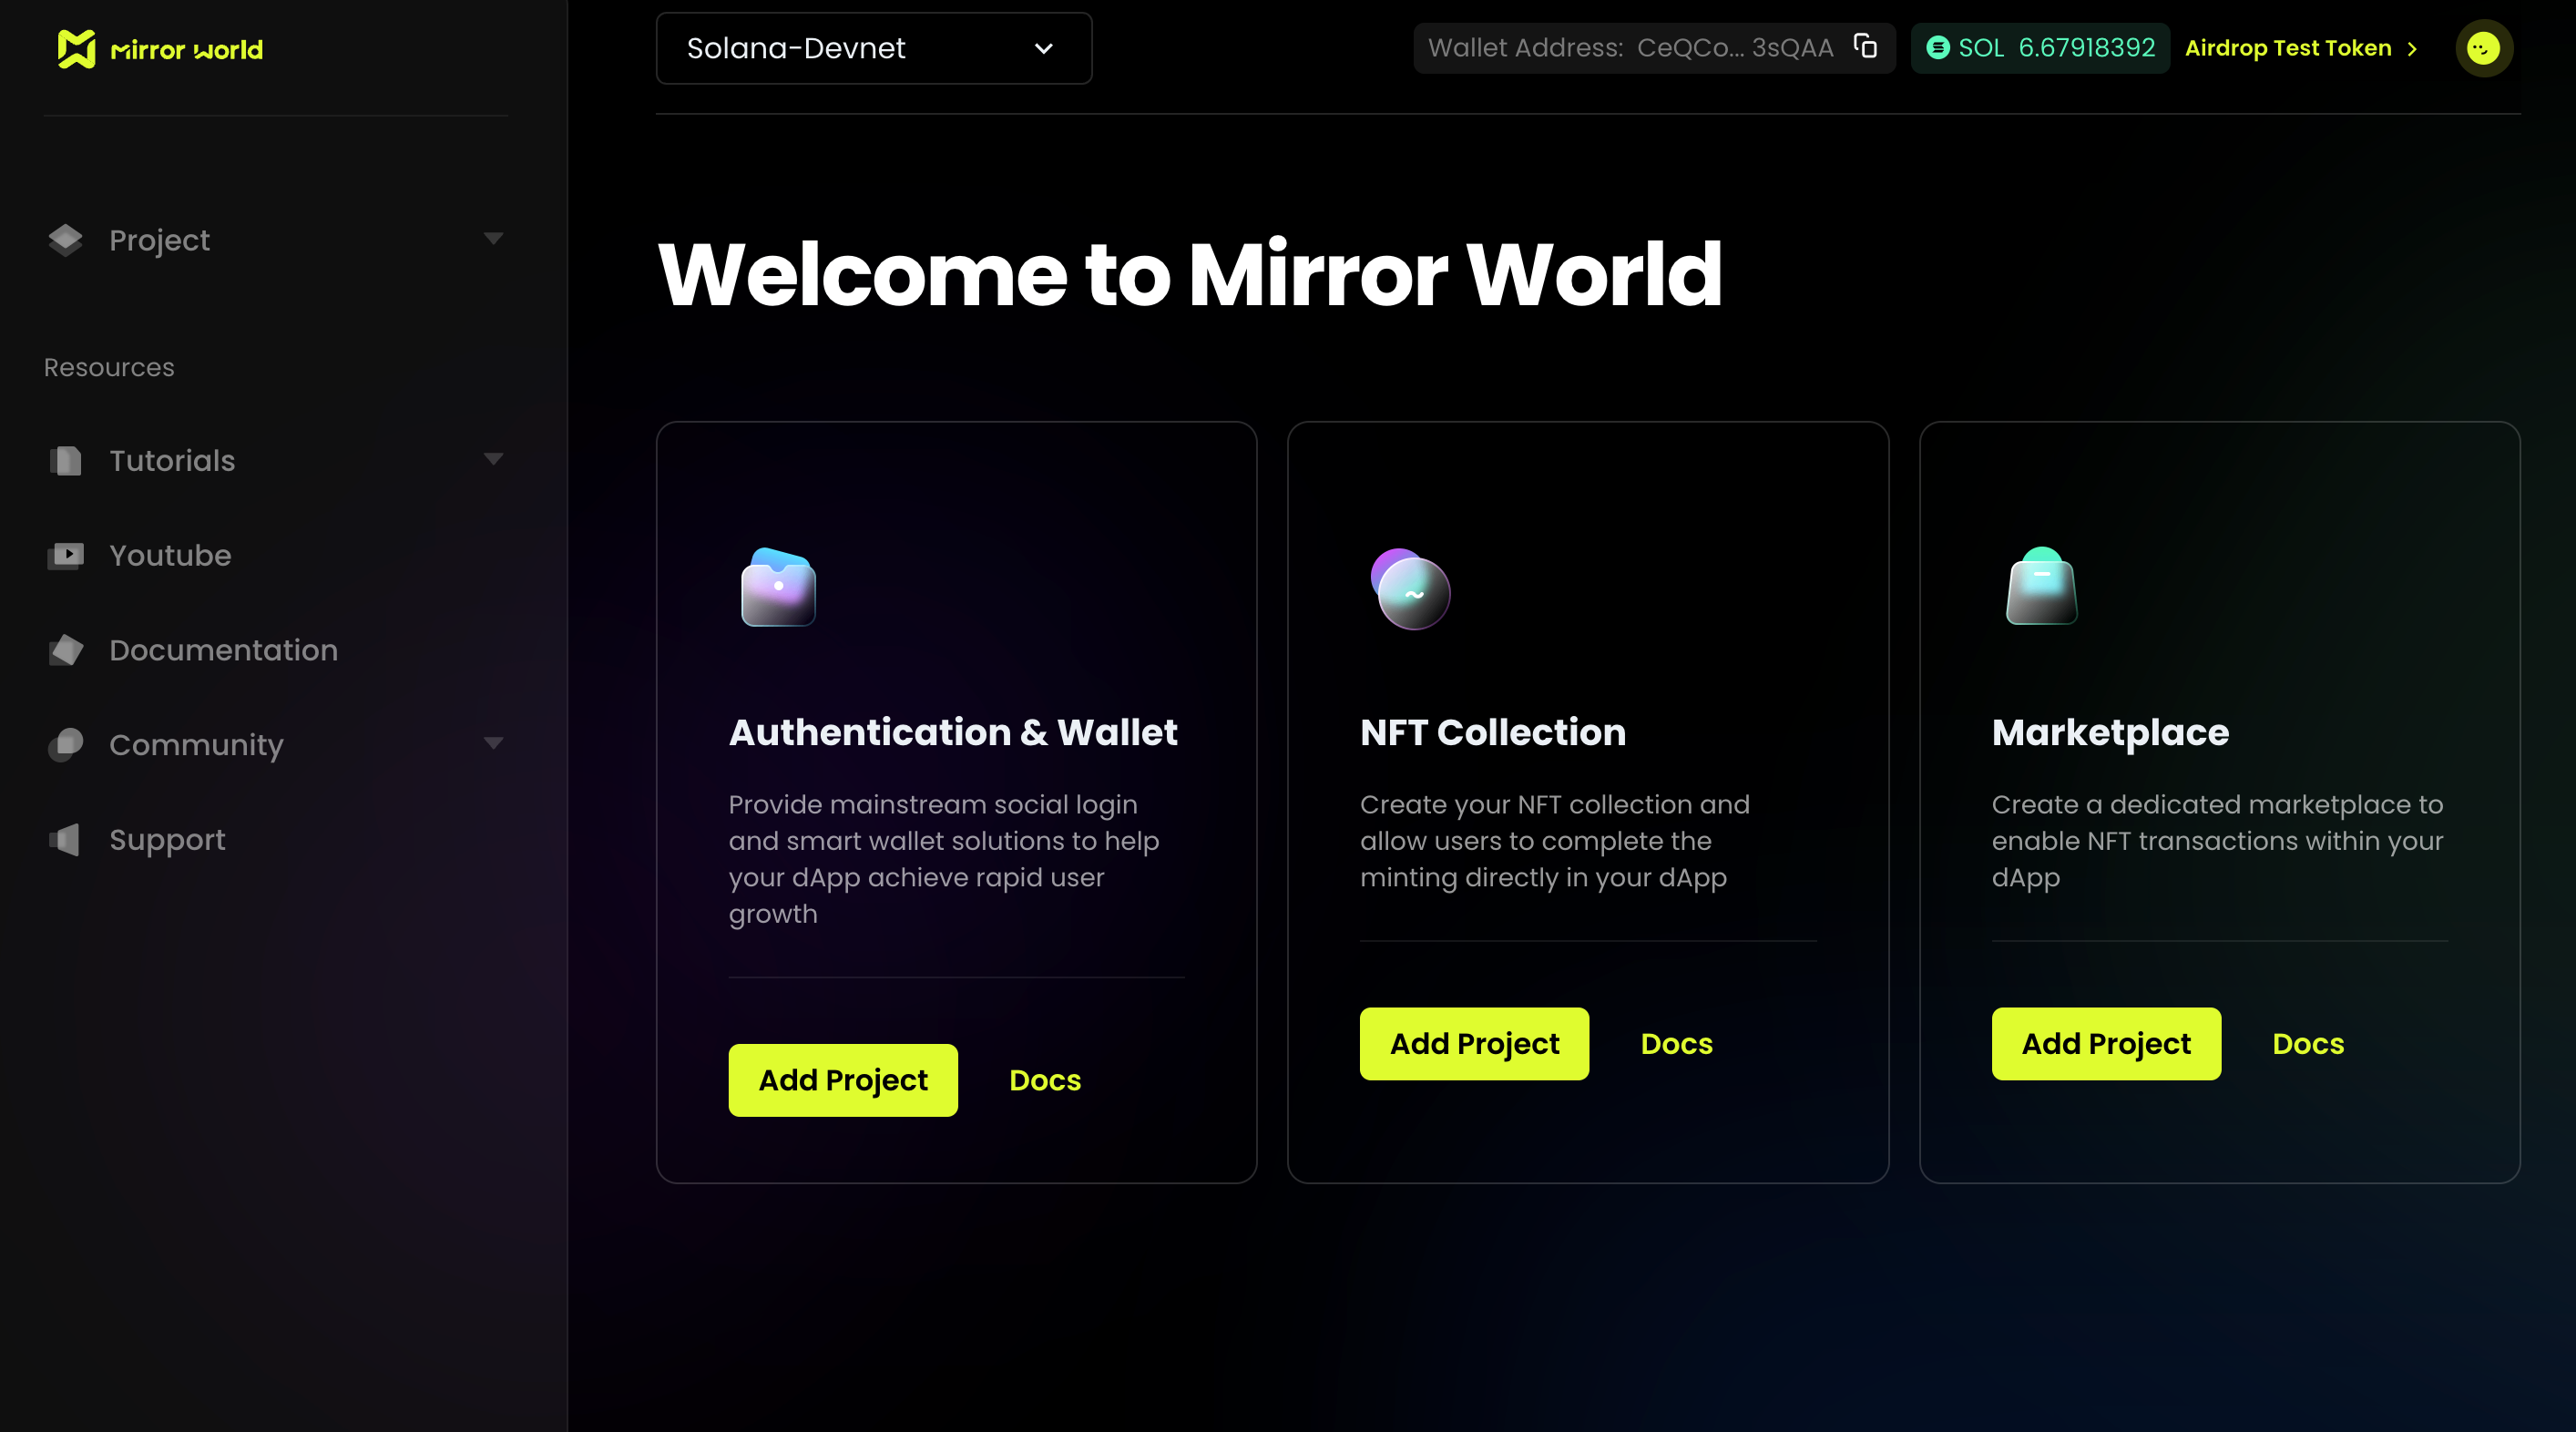Open Support from sidebar
This screenshot has height=1432, width=2576.
(x=275, y=840)
